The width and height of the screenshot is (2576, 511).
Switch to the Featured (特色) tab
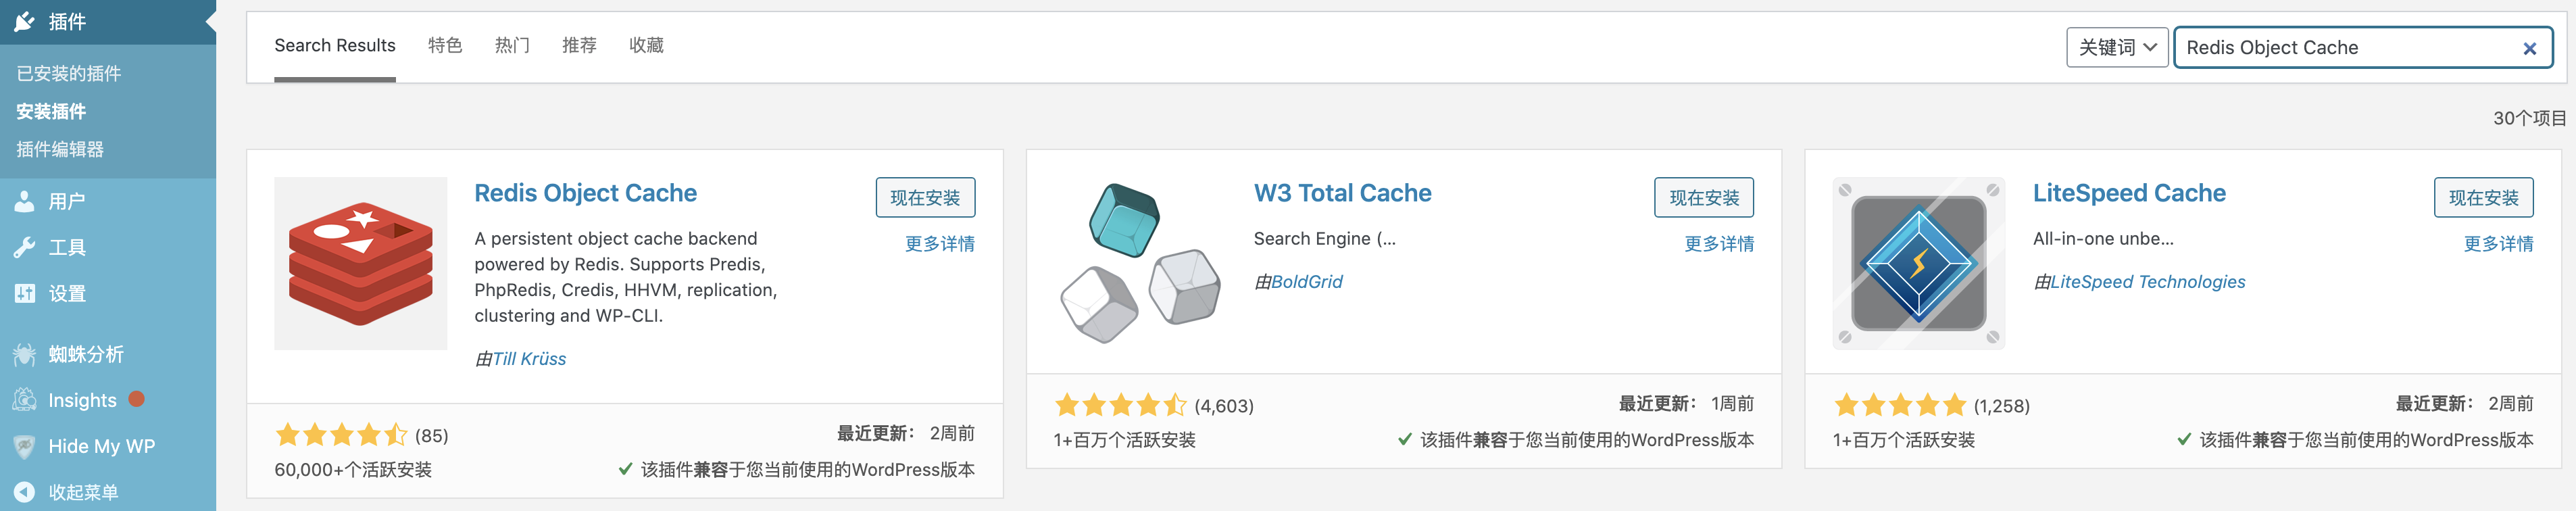coord(445,45)
